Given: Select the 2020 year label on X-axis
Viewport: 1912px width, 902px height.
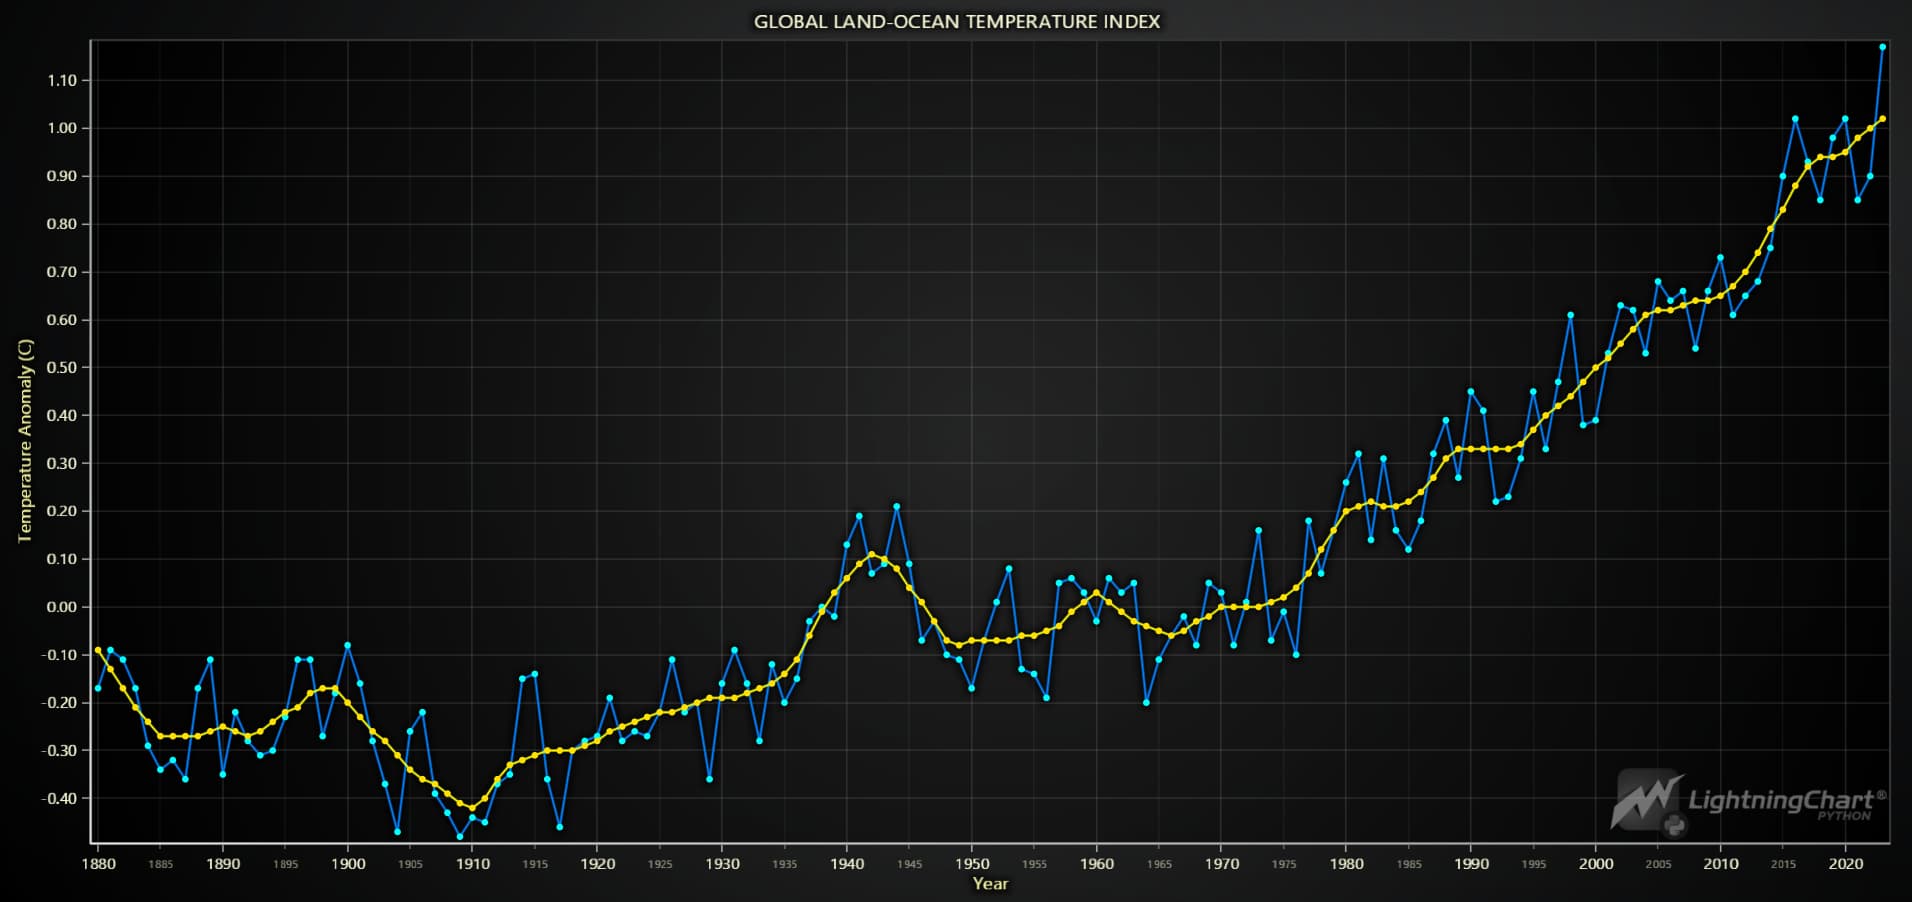Looking at the screenshot, I should pyautogui.click(x=1846, y=864).
